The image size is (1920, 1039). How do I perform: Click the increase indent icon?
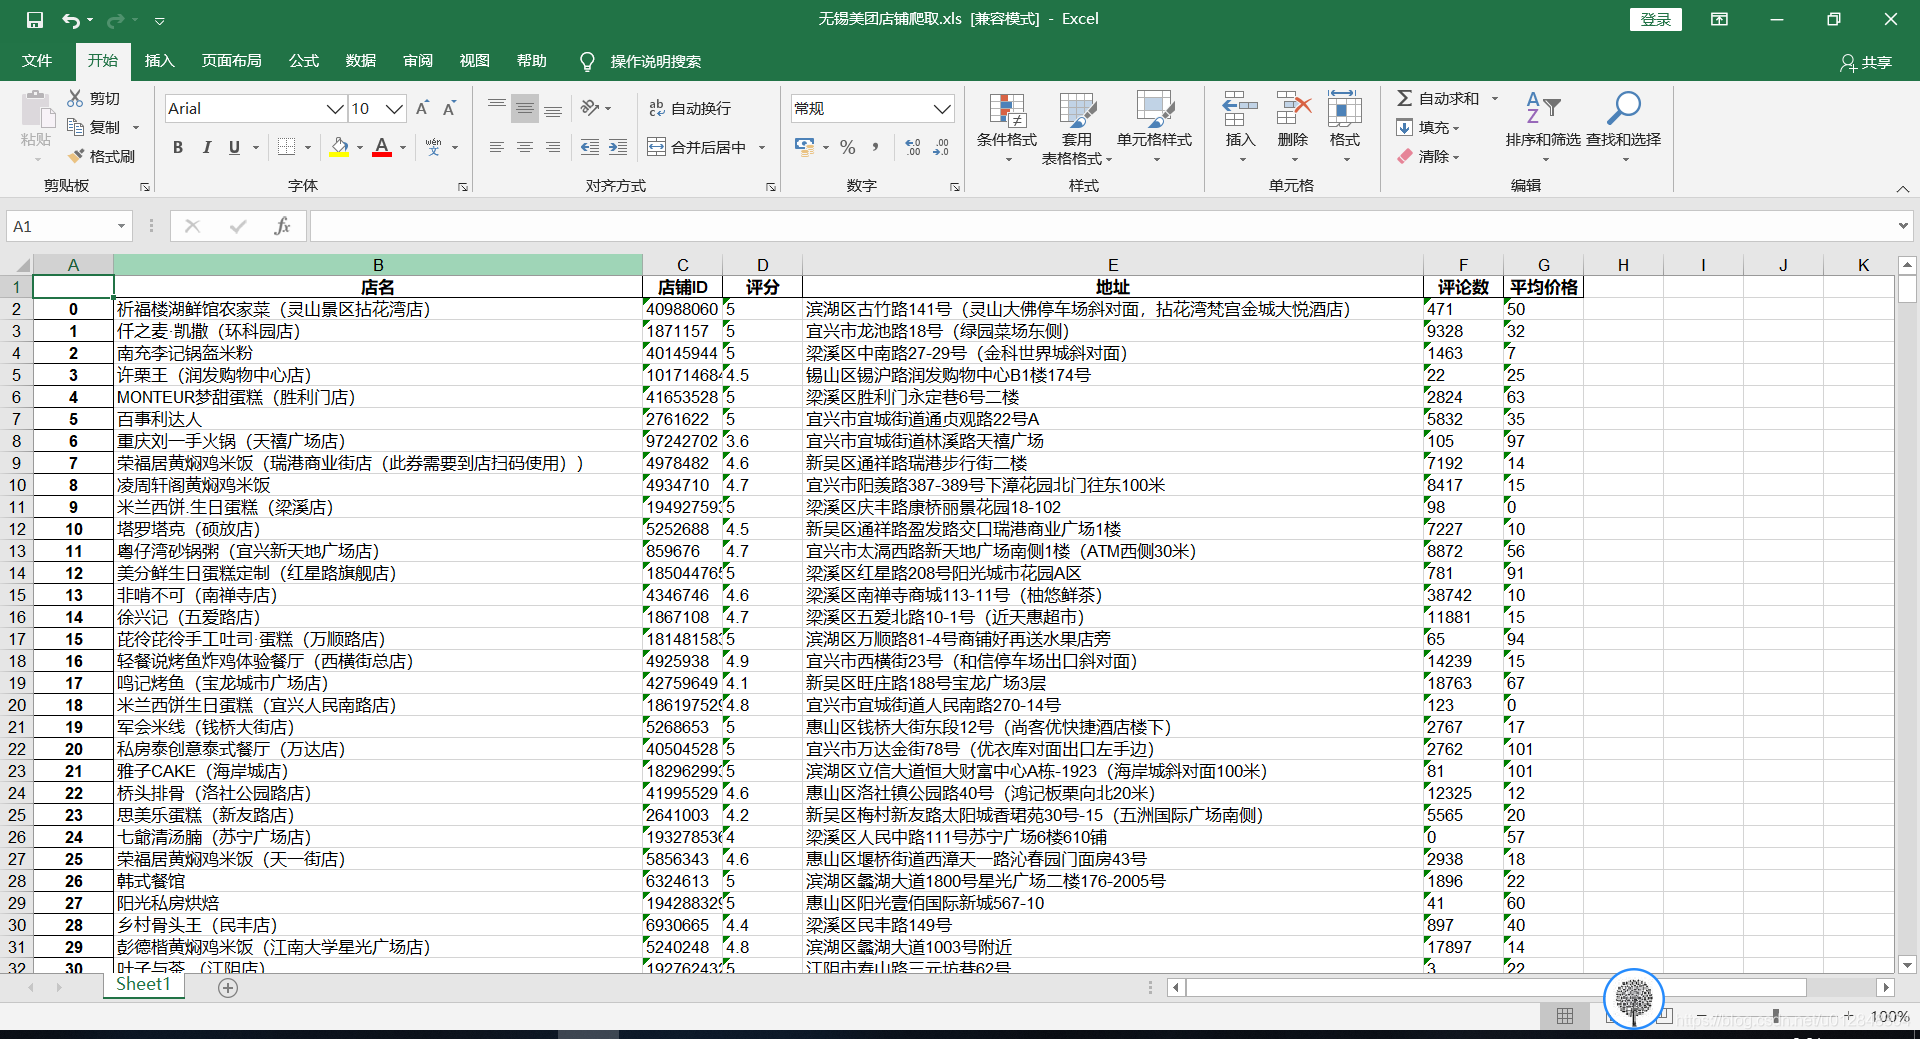[618, 147]
